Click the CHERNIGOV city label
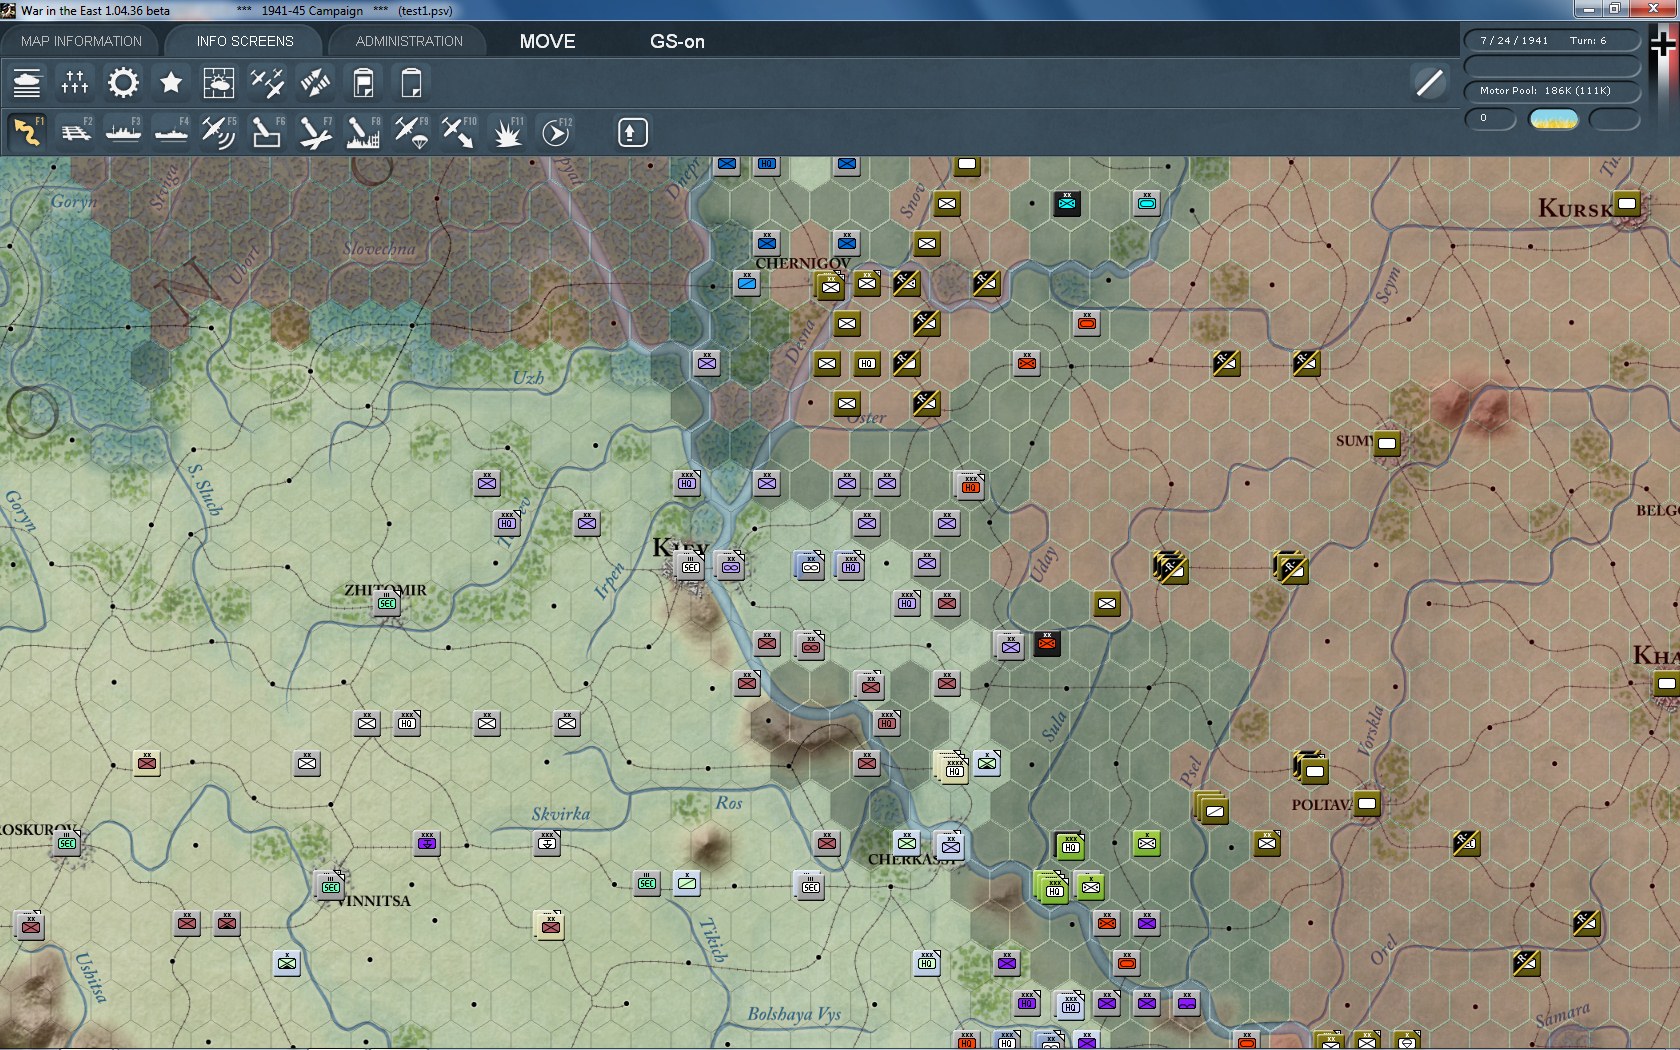The height and width of the screenshot is (1050, 1680). [x=803, y=263]
